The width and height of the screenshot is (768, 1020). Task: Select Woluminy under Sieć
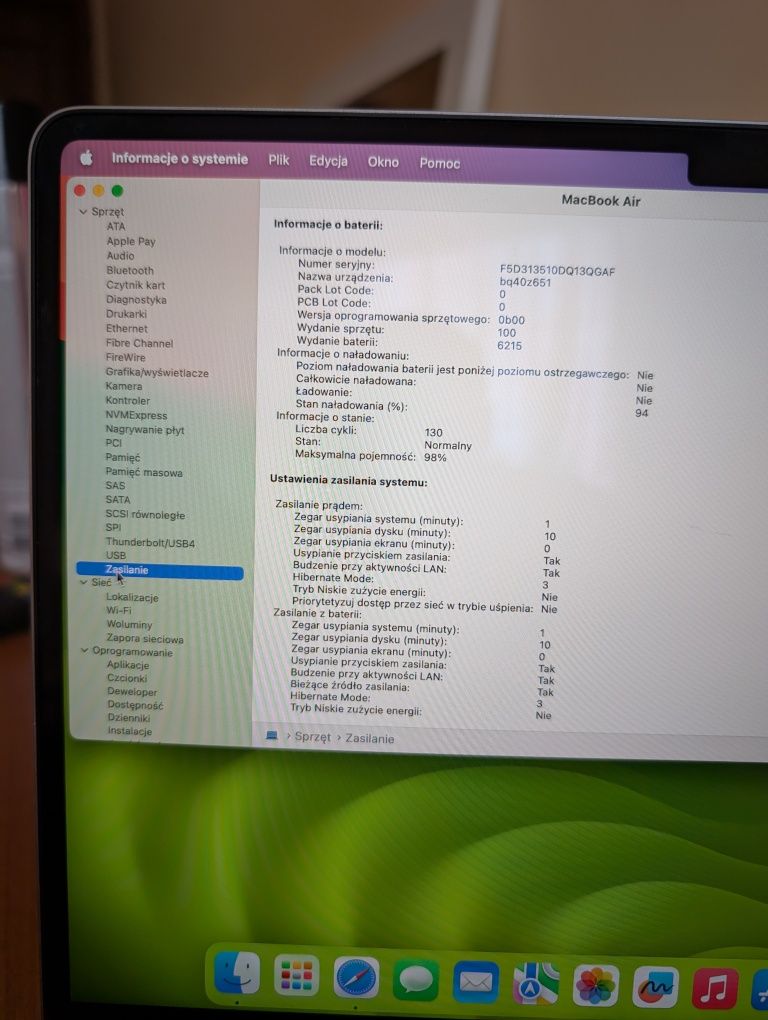pyautogui.click(x=129, y=624)
